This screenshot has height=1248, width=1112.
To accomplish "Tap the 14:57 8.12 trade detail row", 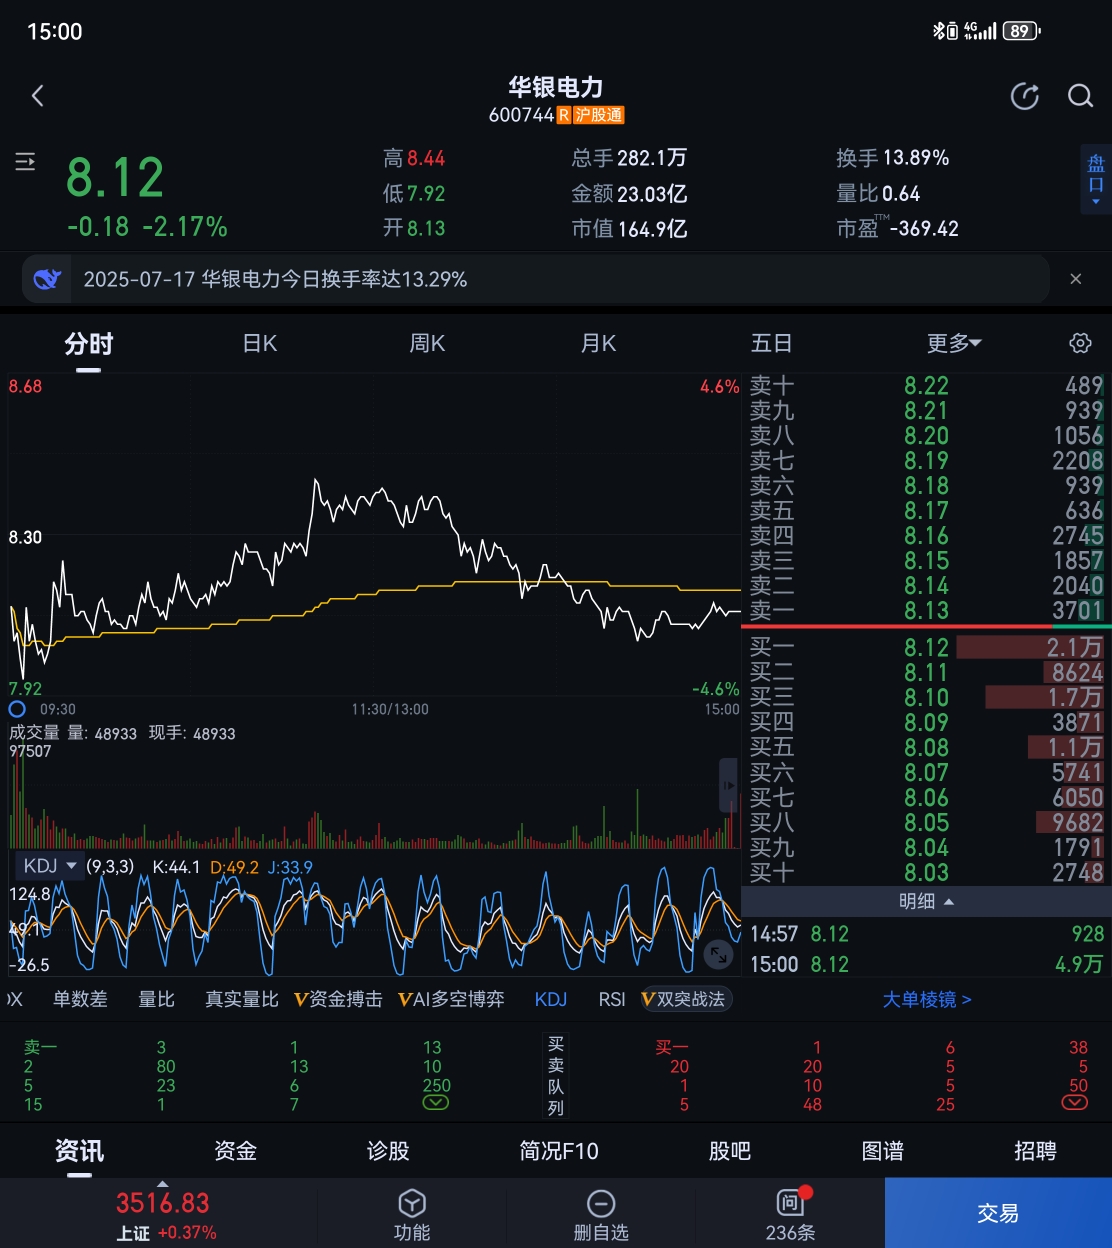I will 926,934.
